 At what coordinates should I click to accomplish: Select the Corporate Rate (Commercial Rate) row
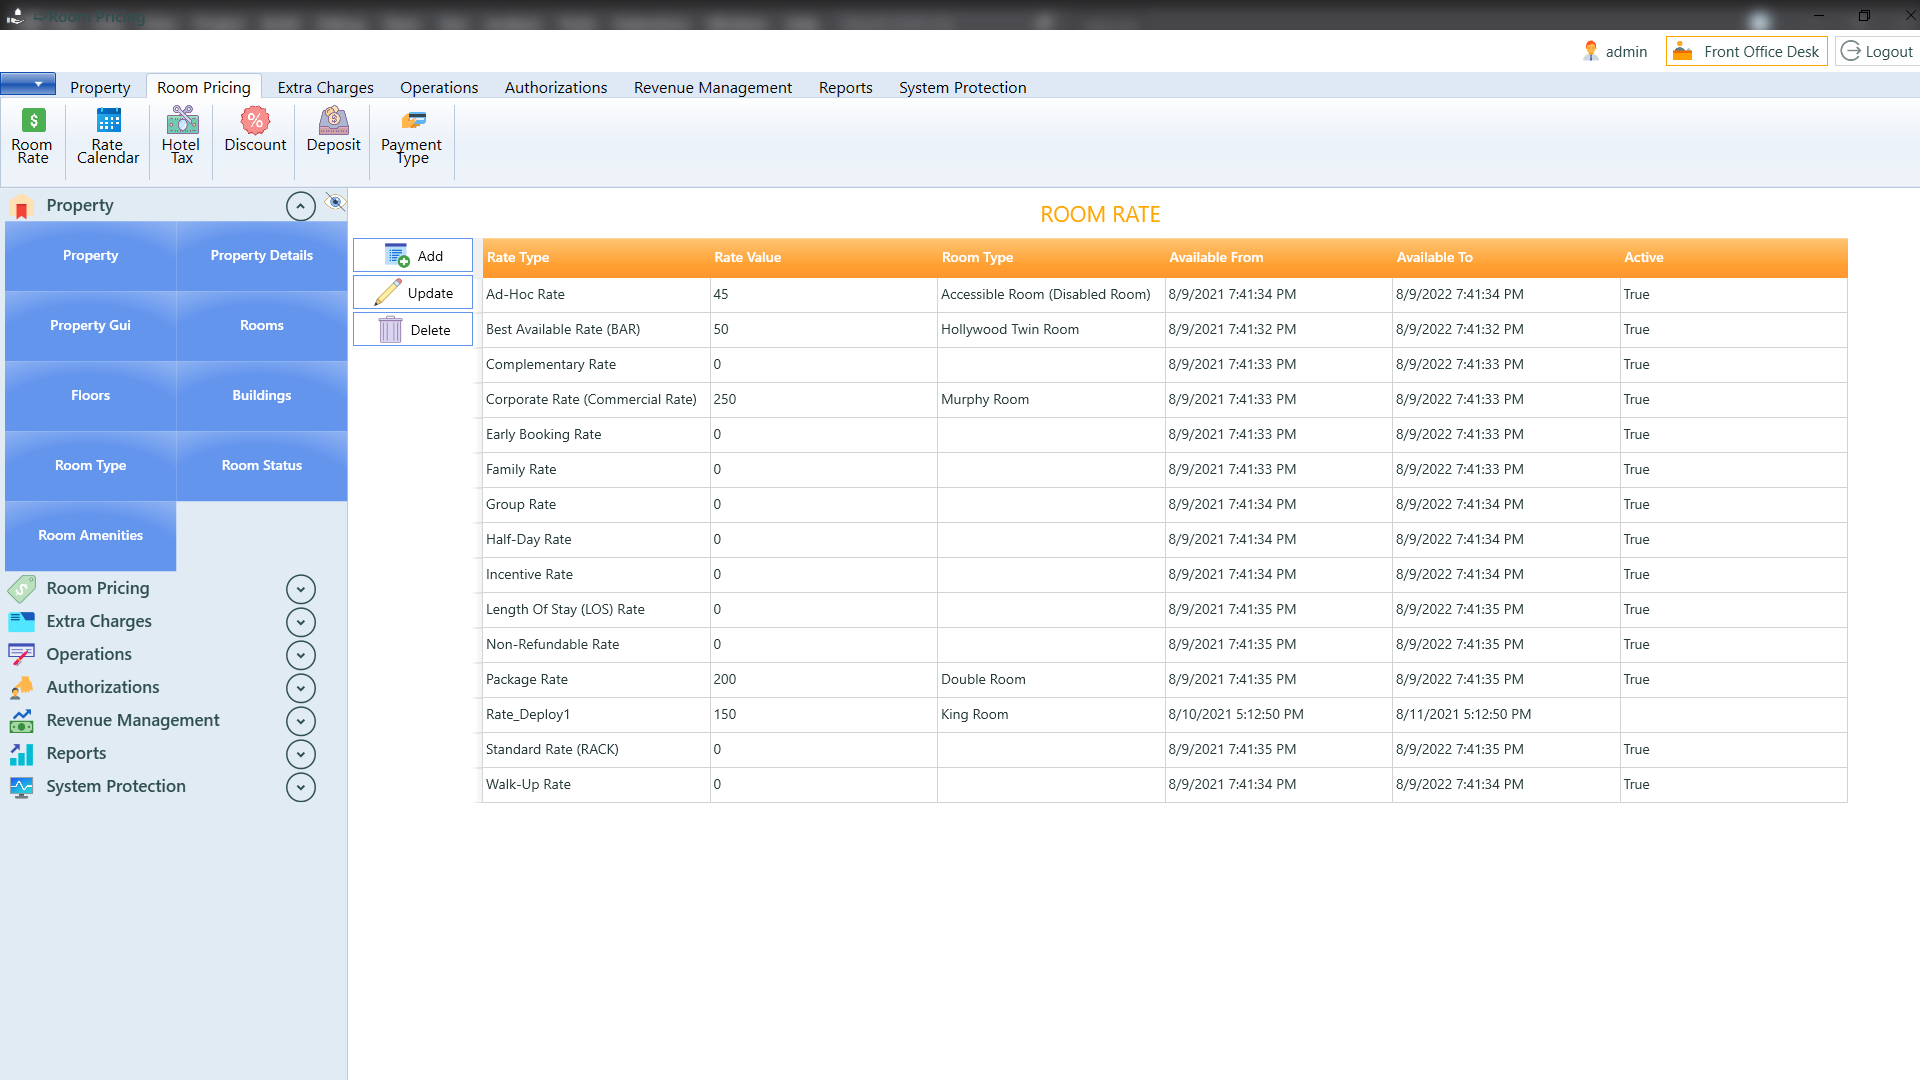tap(1164, 400)
